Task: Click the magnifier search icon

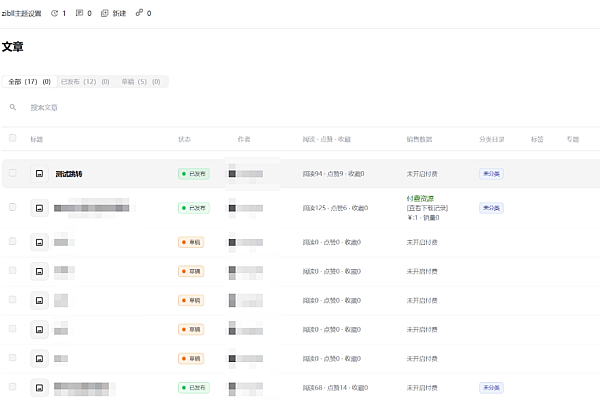Action: click(13, 107)
